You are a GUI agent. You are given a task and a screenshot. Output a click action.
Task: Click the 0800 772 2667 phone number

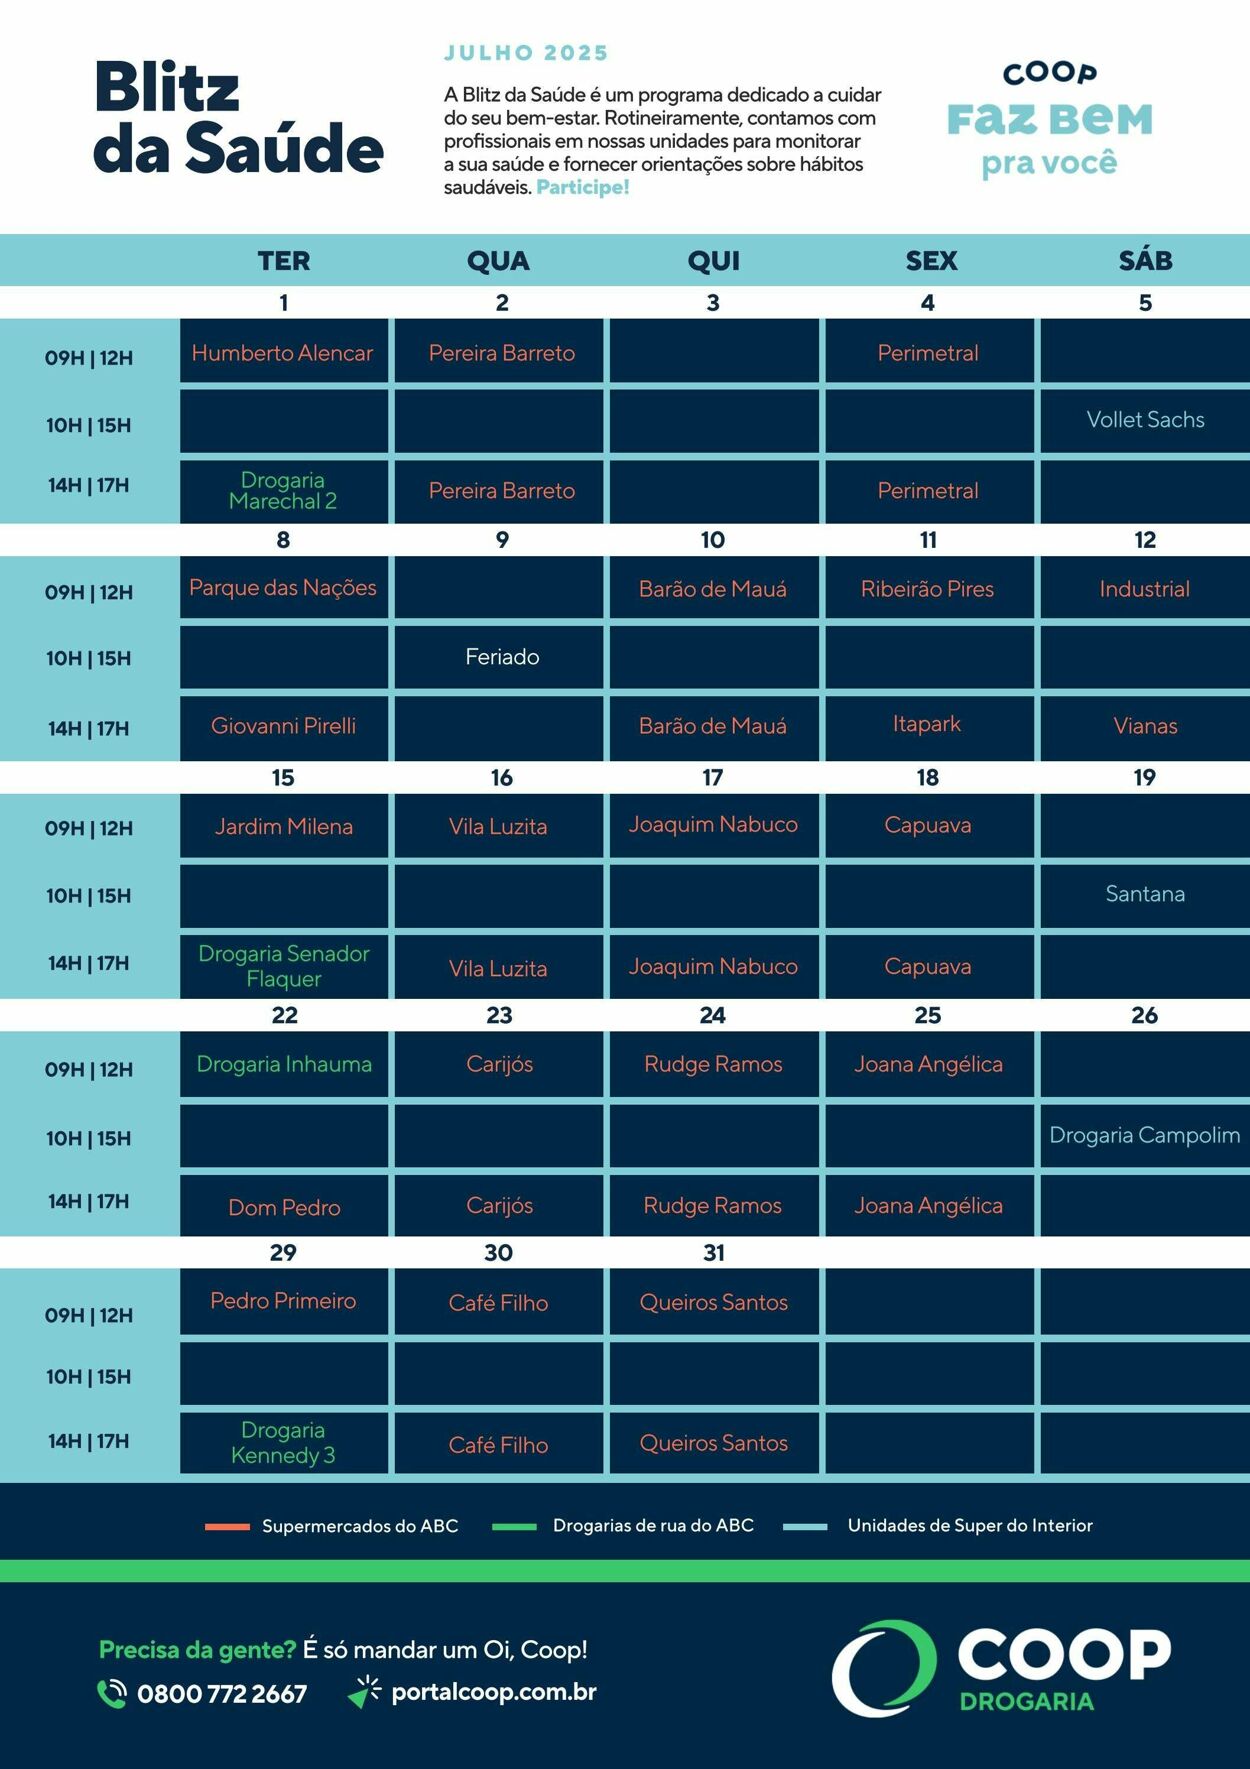(222, 1693)
